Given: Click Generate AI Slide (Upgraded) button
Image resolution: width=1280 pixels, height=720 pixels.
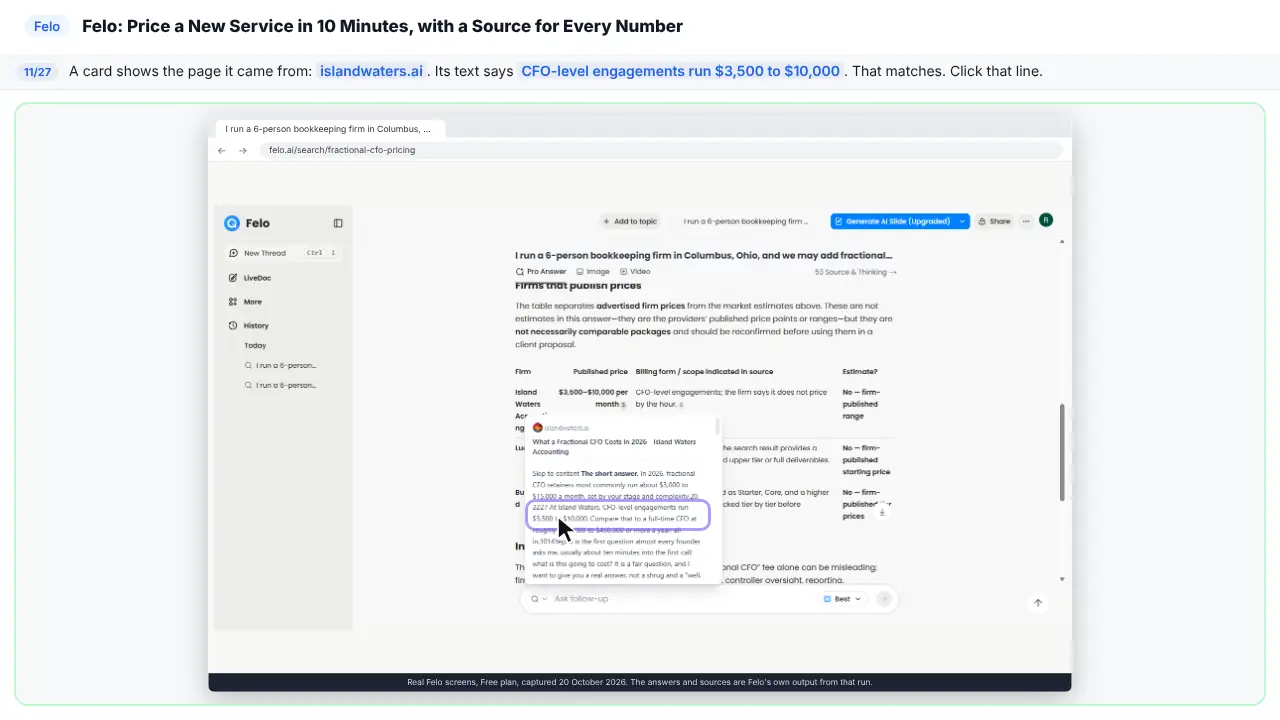Looking at the screenshot, I should (892, 221).
